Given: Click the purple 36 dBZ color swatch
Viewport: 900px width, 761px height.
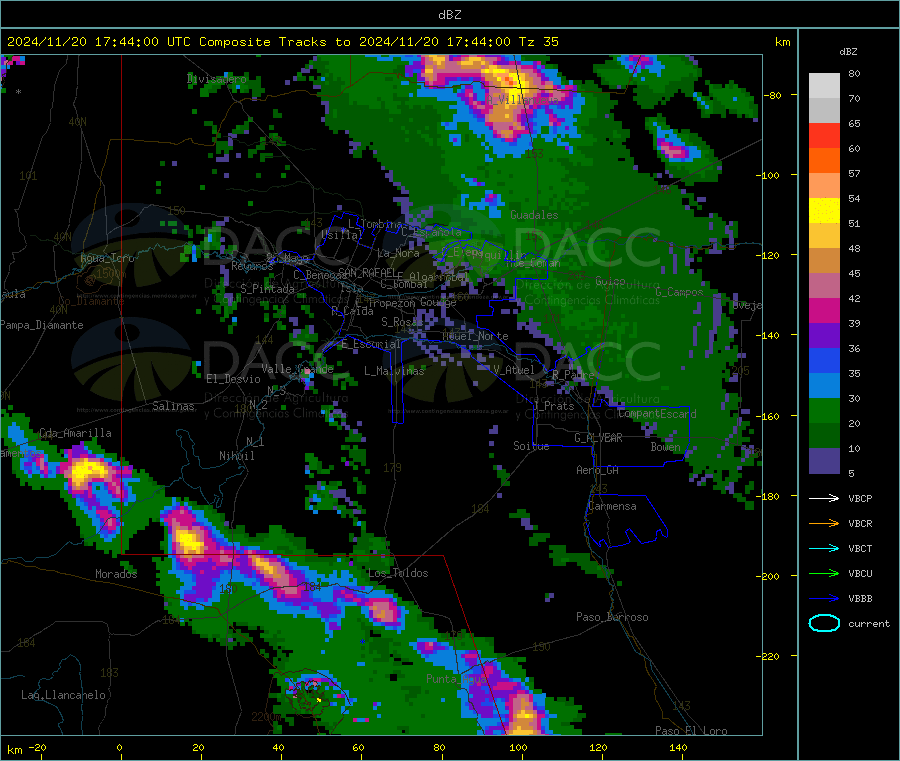Looking at the screenshot, I should point(824,336).
